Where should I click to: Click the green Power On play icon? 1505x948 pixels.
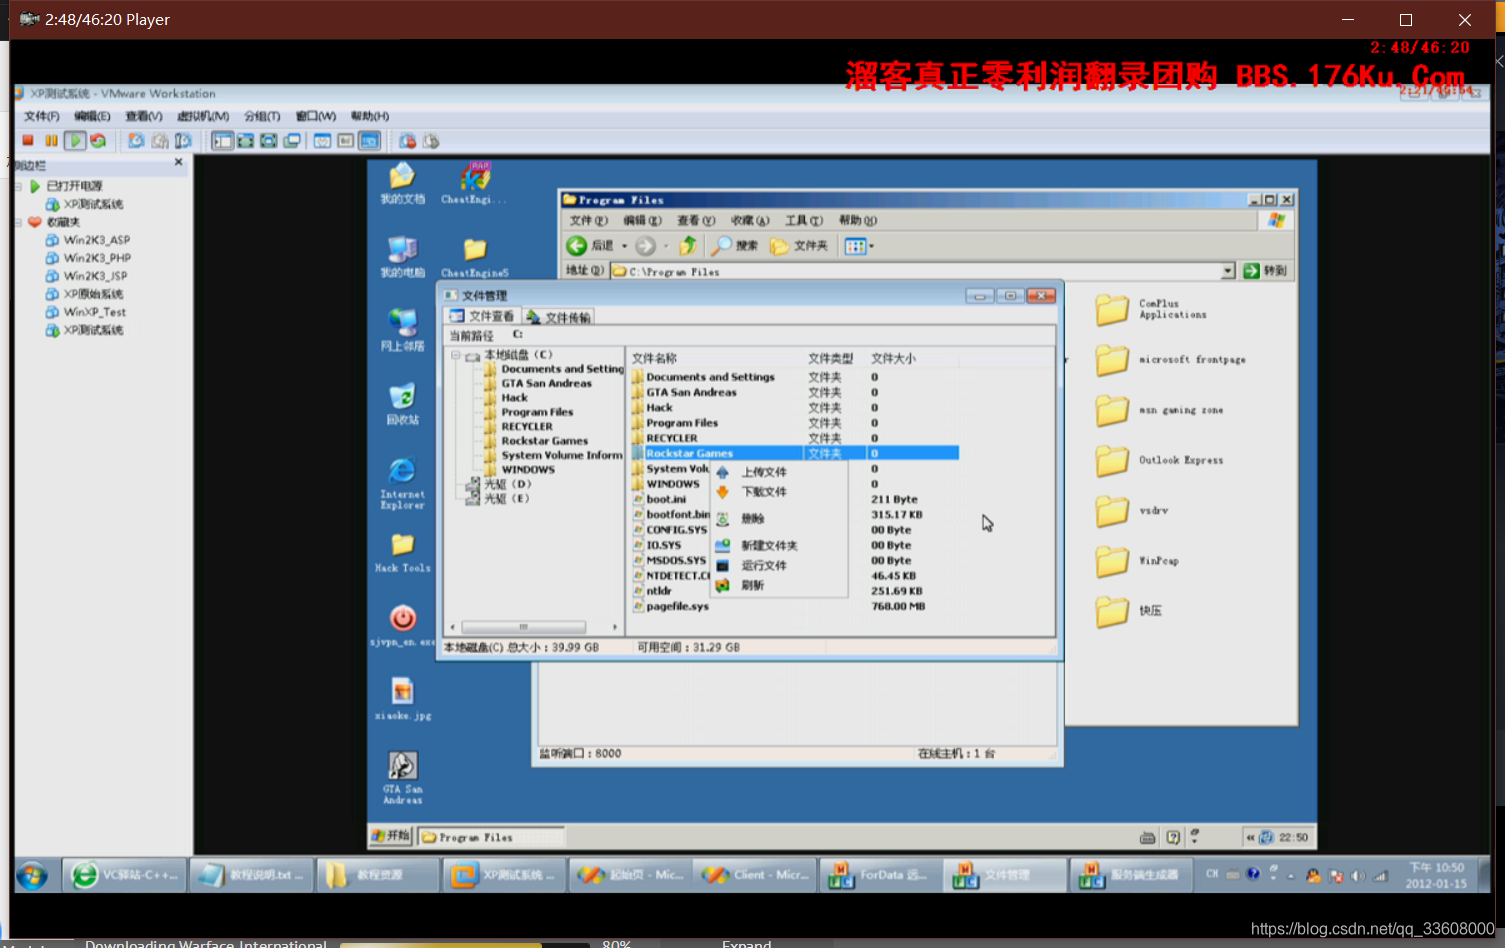tap(75, 141)
